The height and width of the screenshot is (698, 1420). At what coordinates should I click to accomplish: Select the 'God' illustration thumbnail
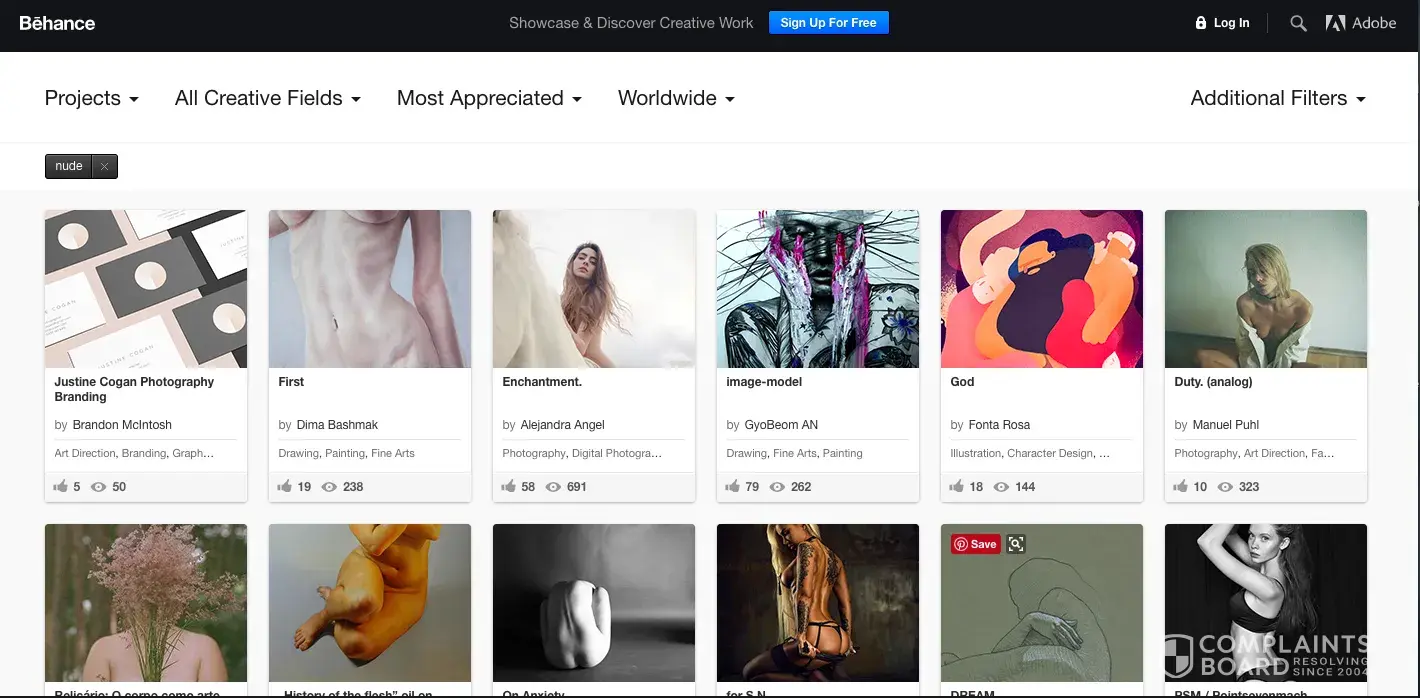point(1041,289)
